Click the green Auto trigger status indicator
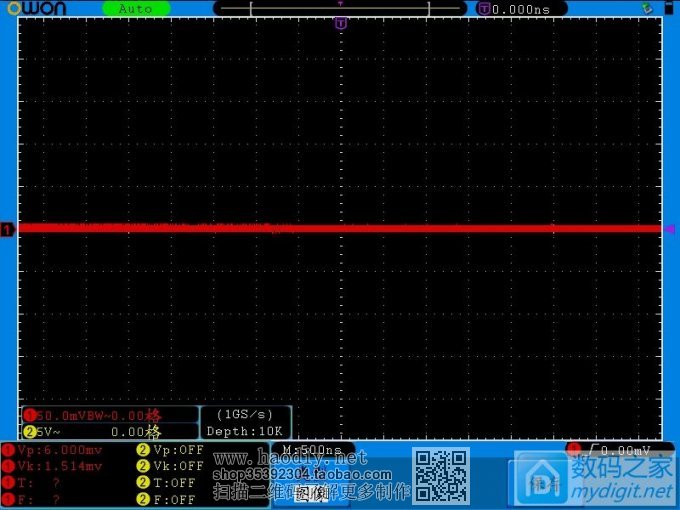Viewport: 680px width, 510px height. [136, 9]
